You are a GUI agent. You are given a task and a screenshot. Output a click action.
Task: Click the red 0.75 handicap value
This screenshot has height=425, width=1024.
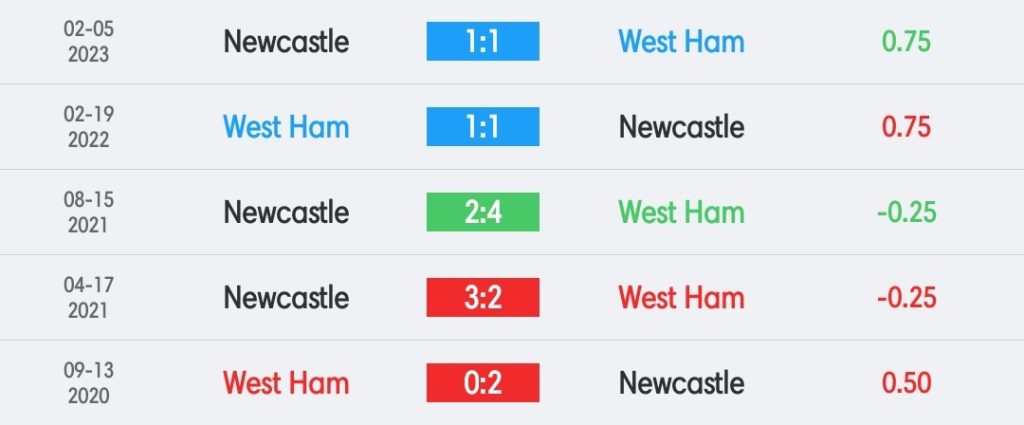906,127
